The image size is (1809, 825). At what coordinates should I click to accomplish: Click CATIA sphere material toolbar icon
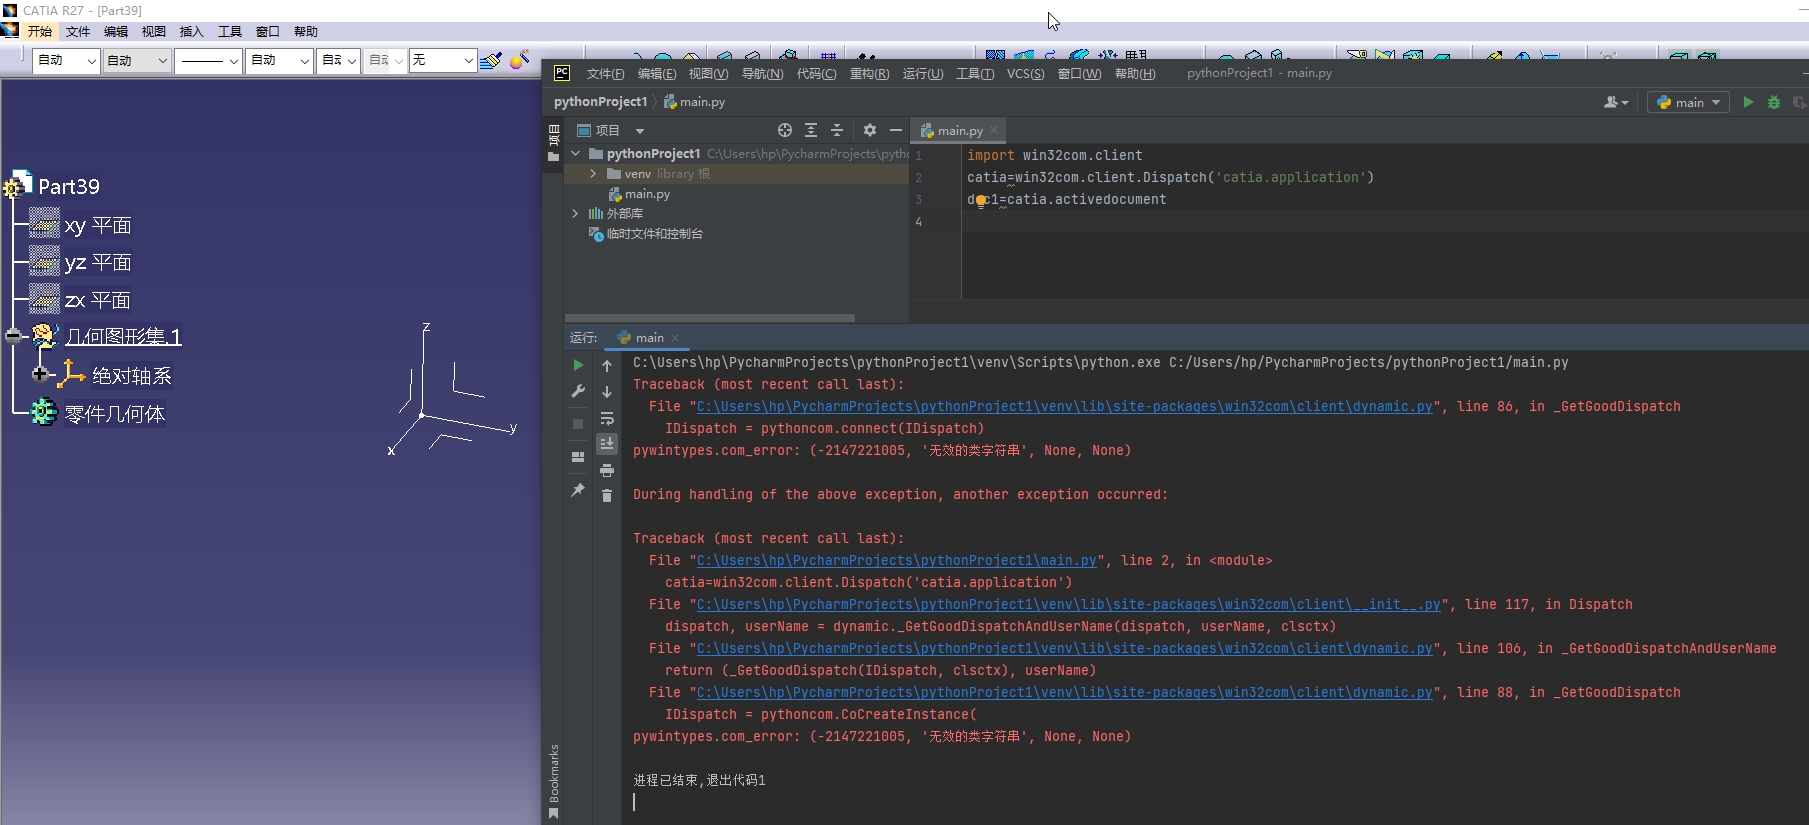point(519,61)
